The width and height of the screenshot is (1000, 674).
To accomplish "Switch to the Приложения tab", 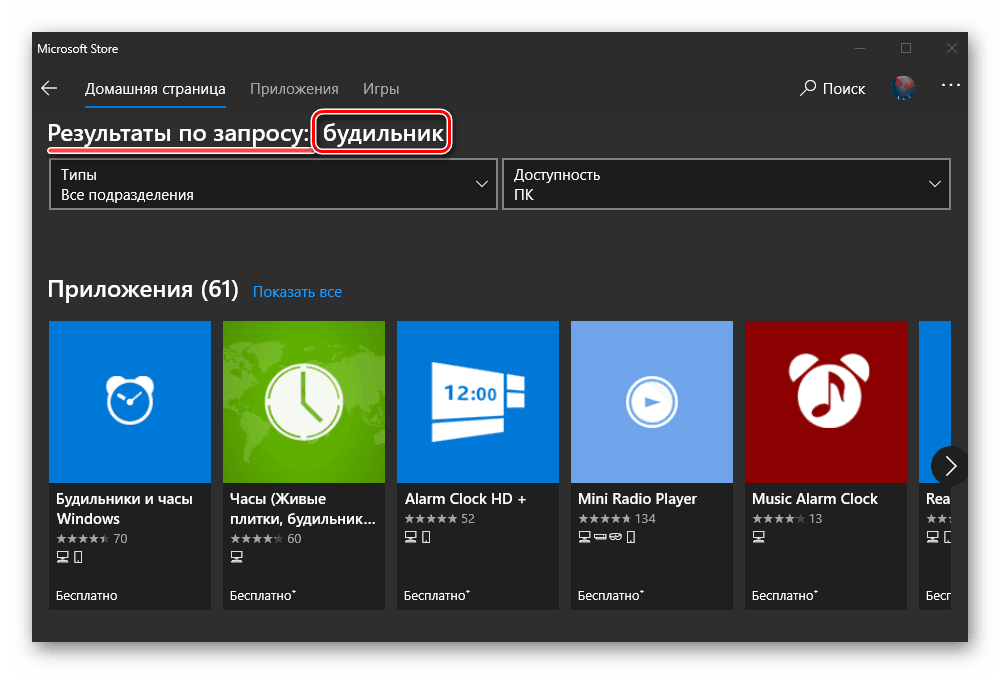I will 294,89.
